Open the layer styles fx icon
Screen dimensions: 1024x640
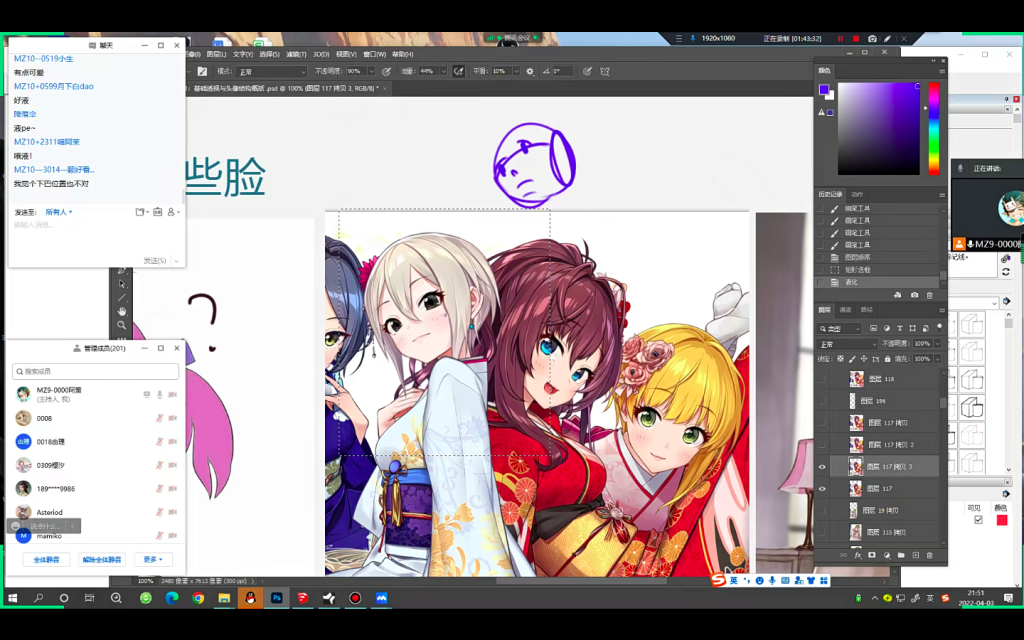(858, 556)
